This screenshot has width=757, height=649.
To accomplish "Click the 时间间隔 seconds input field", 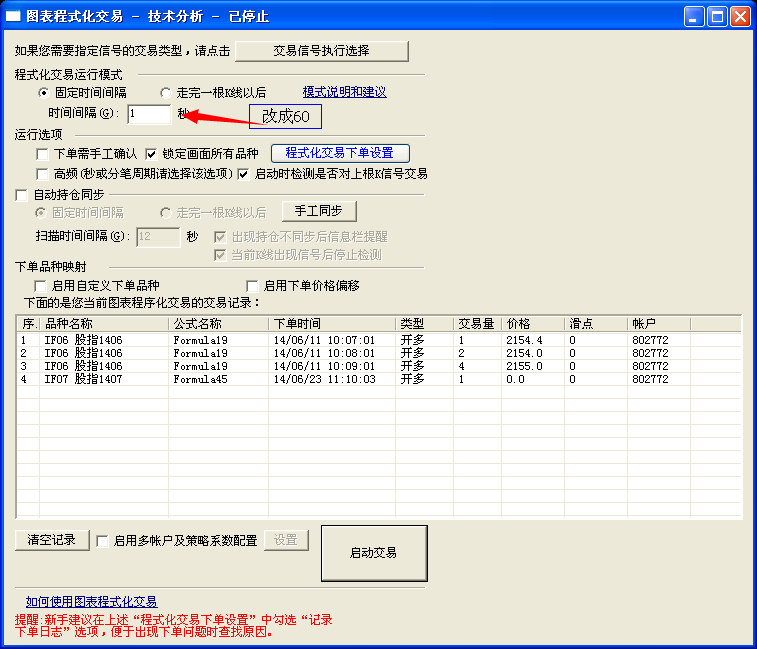I will 149,114.
